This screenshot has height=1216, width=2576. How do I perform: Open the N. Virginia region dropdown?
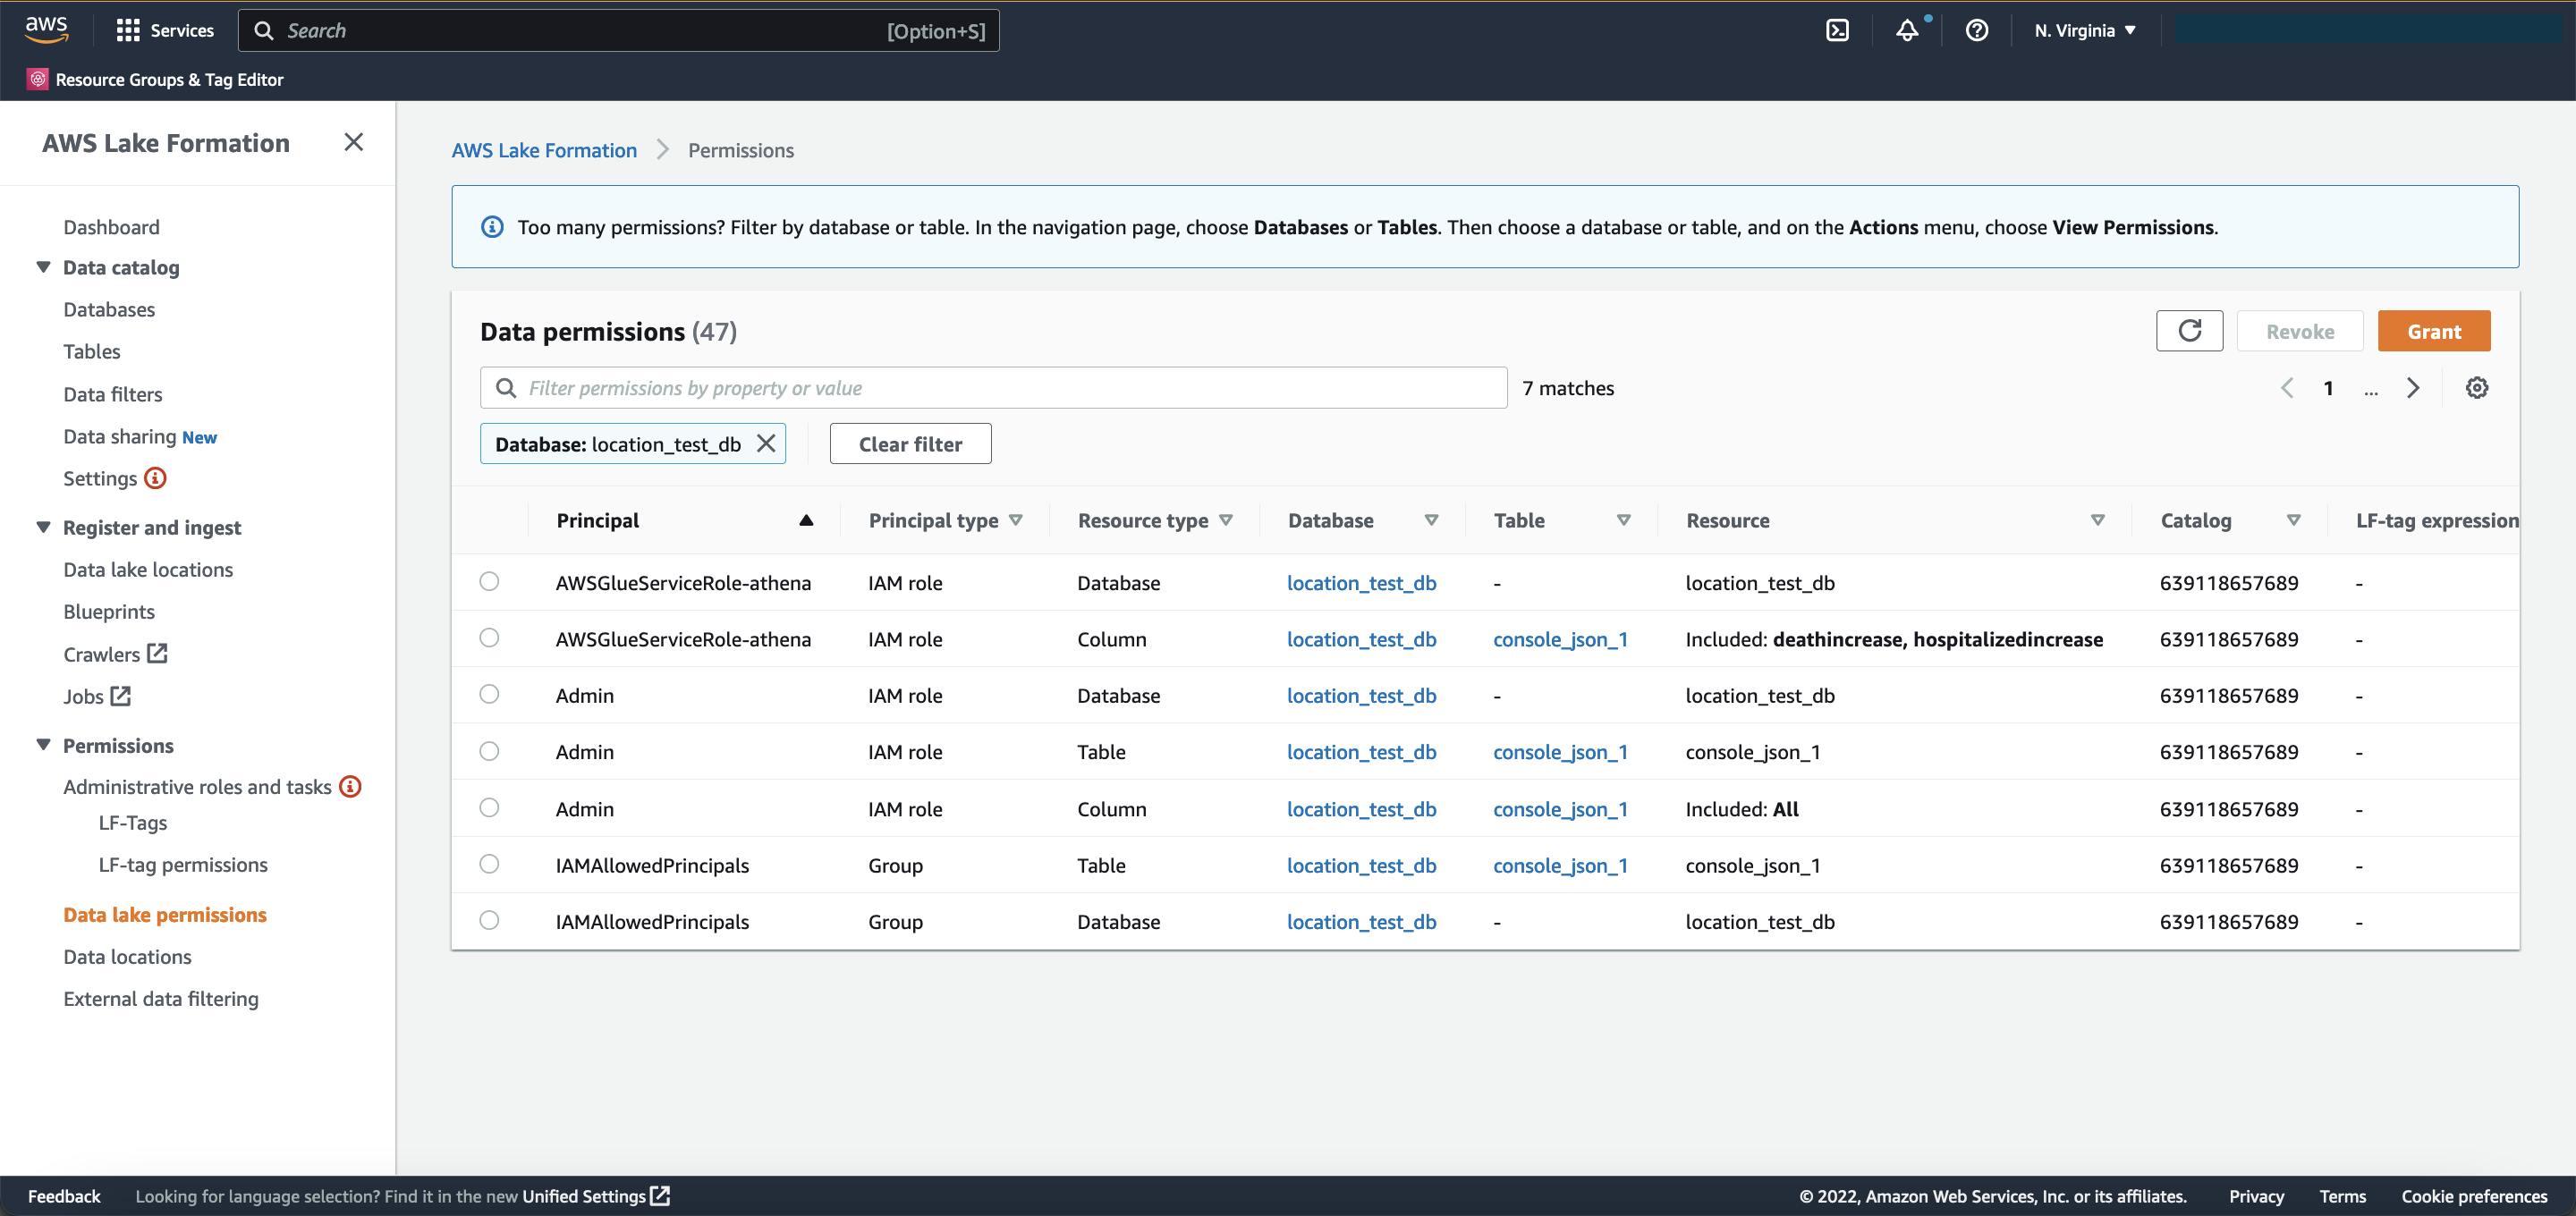click(x=2085, y=30)
